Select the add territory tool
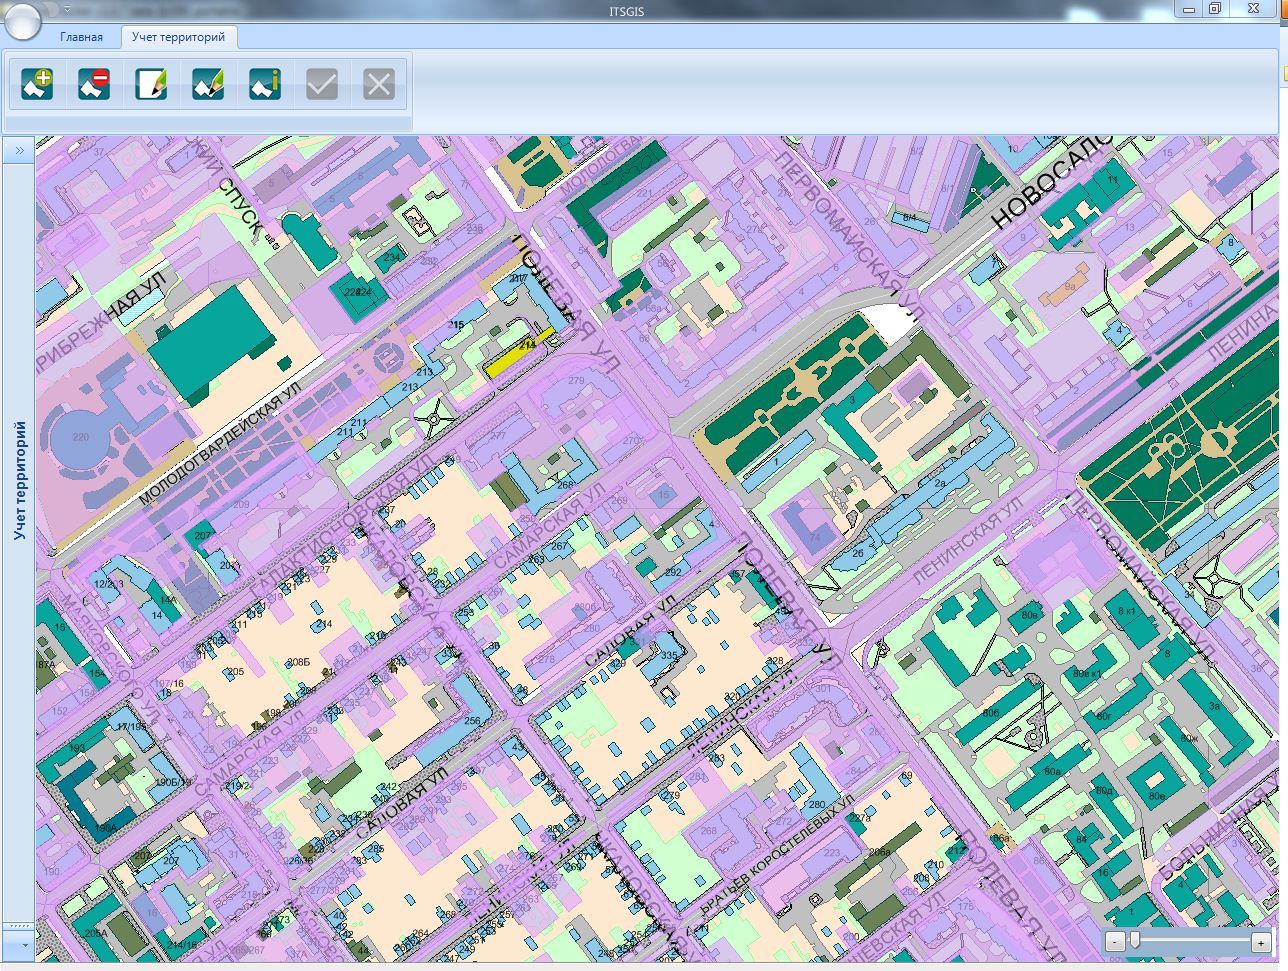 click(x=38, y=84)
